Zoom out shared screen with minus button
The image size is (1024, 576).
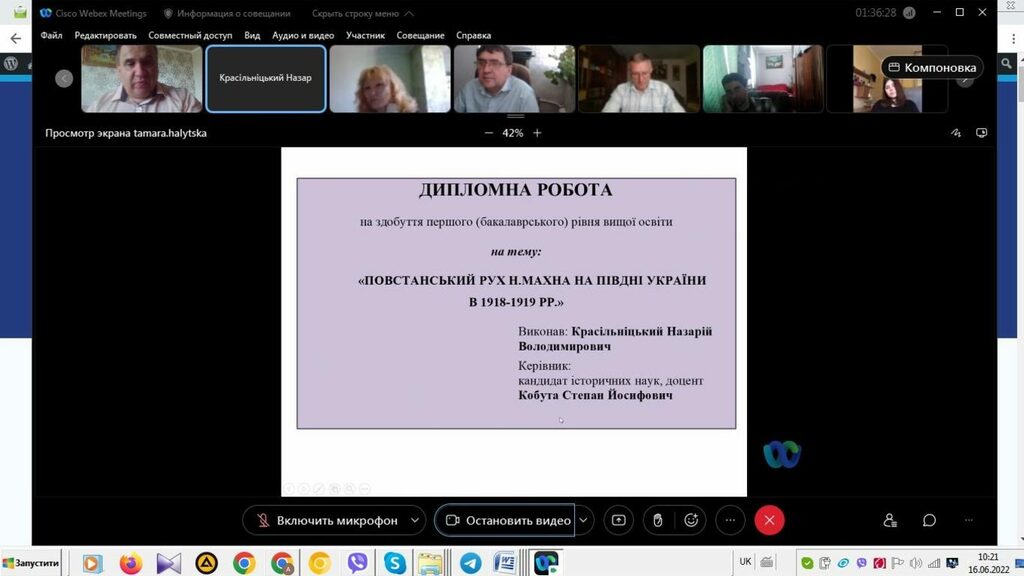[x=489, y=133]
